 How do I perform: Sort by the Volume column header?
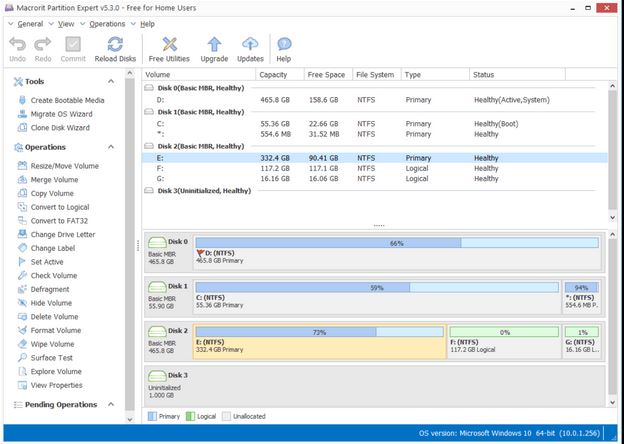pos(199,75)
